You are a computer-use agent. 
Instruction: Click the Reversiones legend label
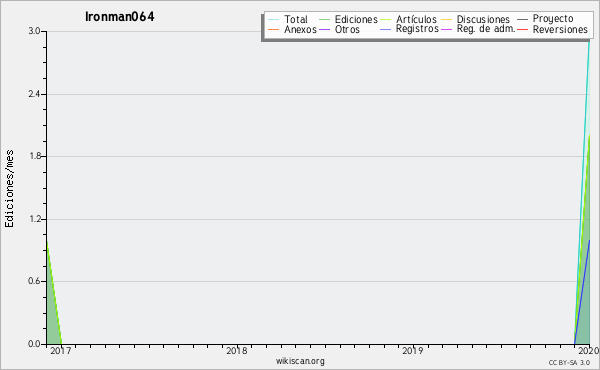[x=560, y=29]
